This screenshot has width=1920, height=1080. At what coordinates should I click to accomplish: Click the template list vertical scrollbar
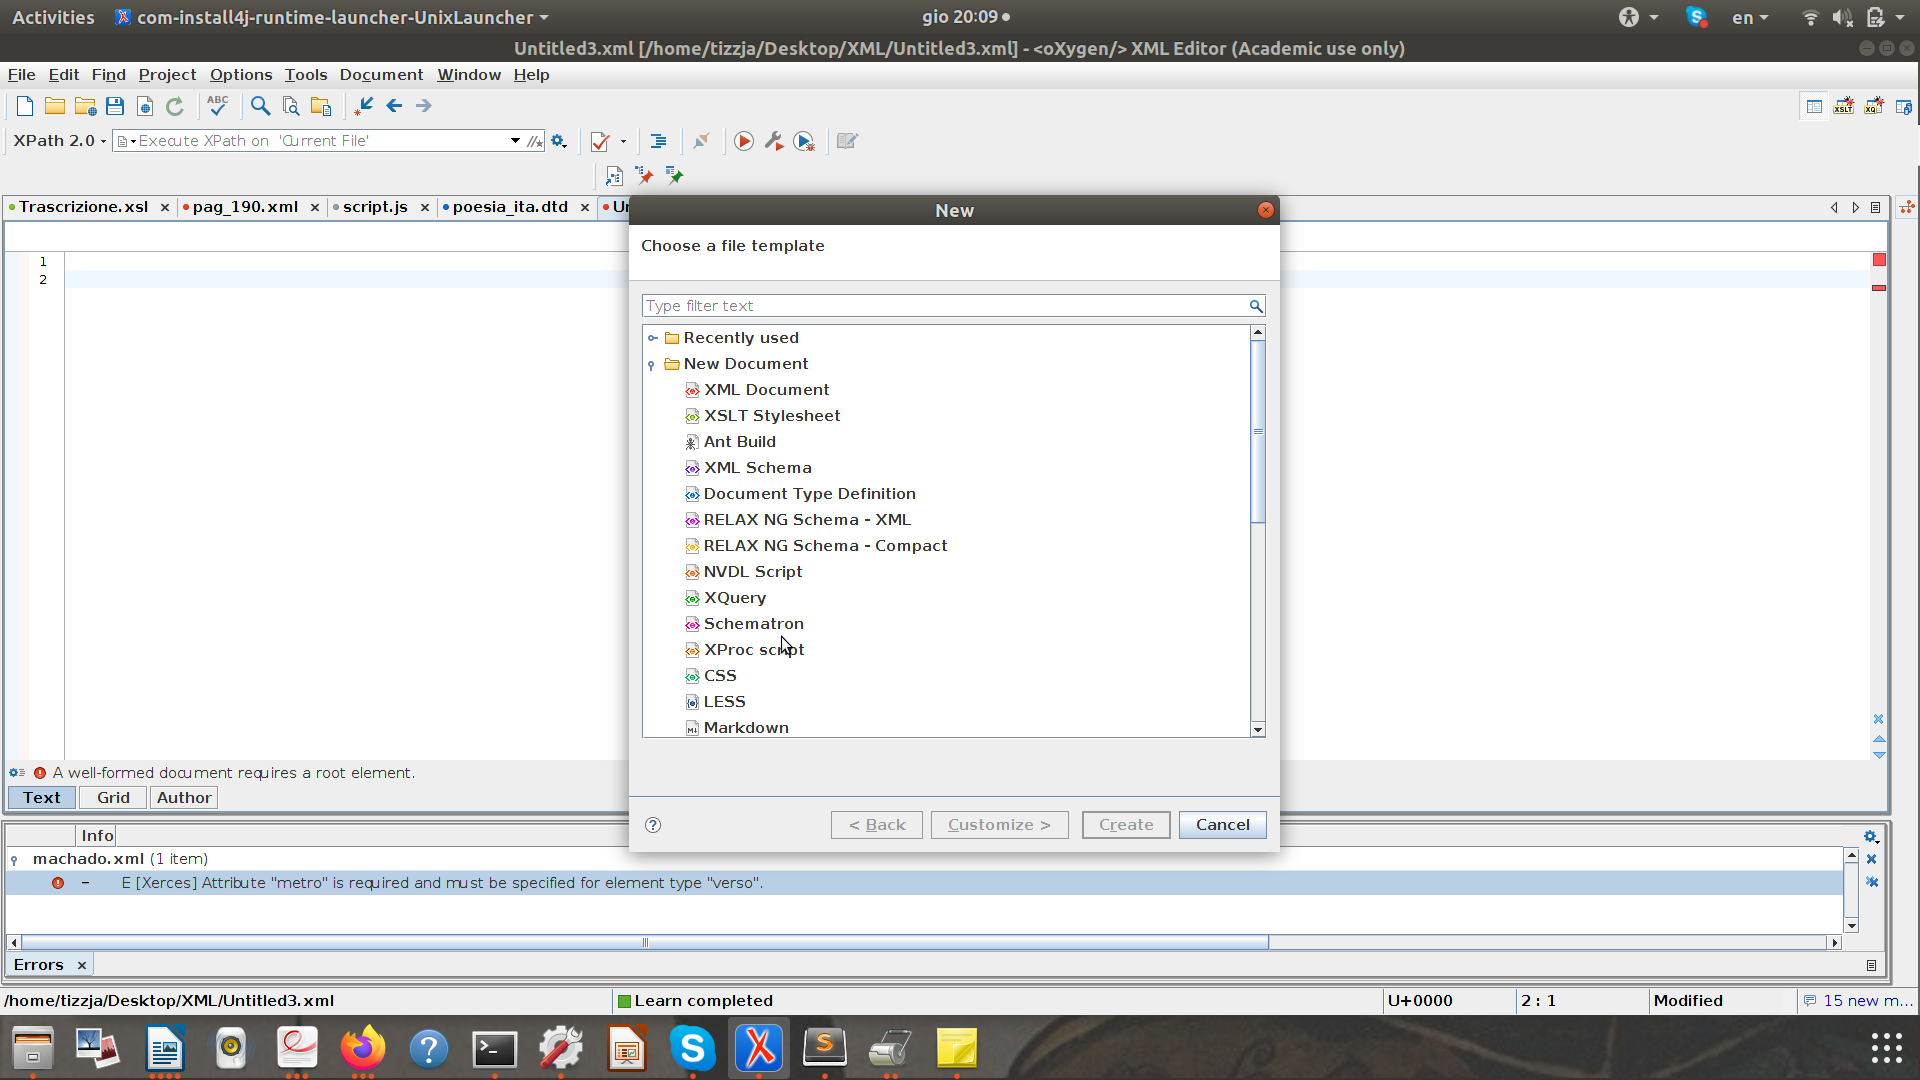coord(1258,430)
